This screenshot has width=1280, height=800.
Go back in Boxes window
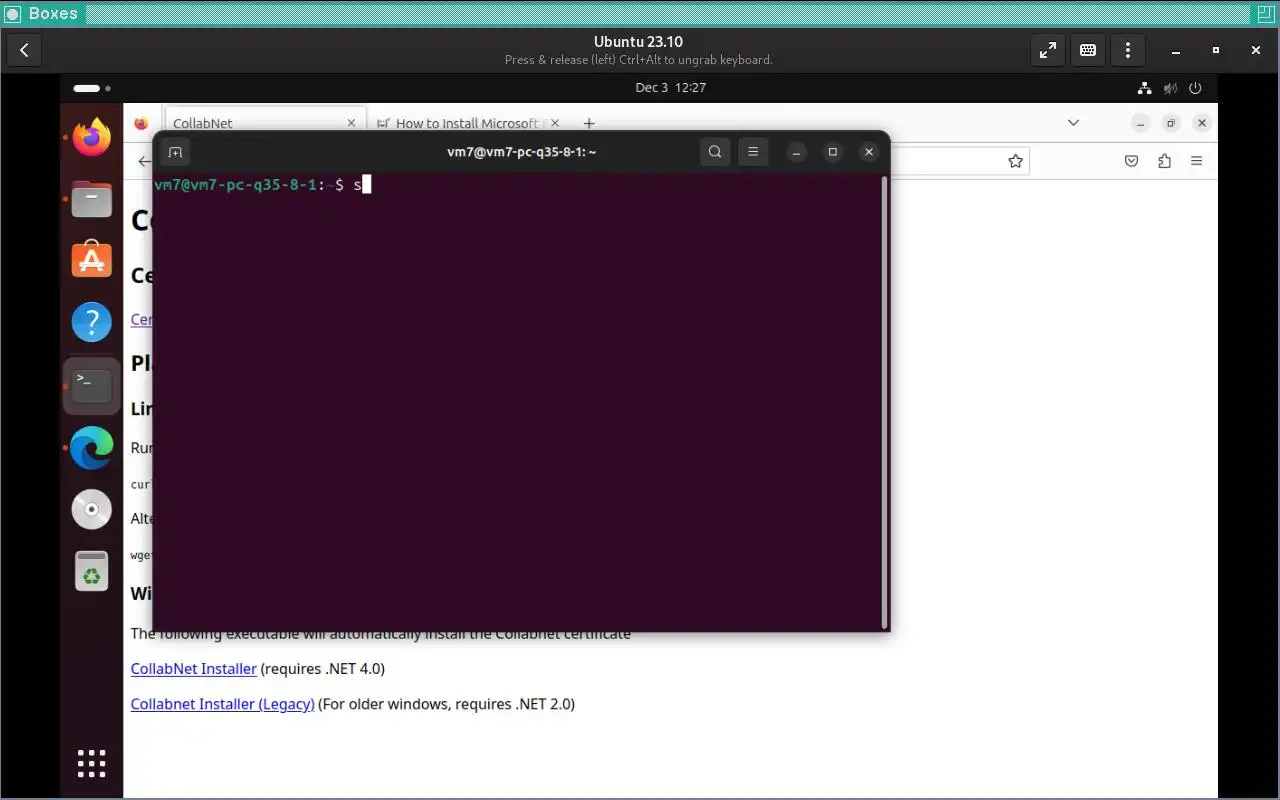24,50
